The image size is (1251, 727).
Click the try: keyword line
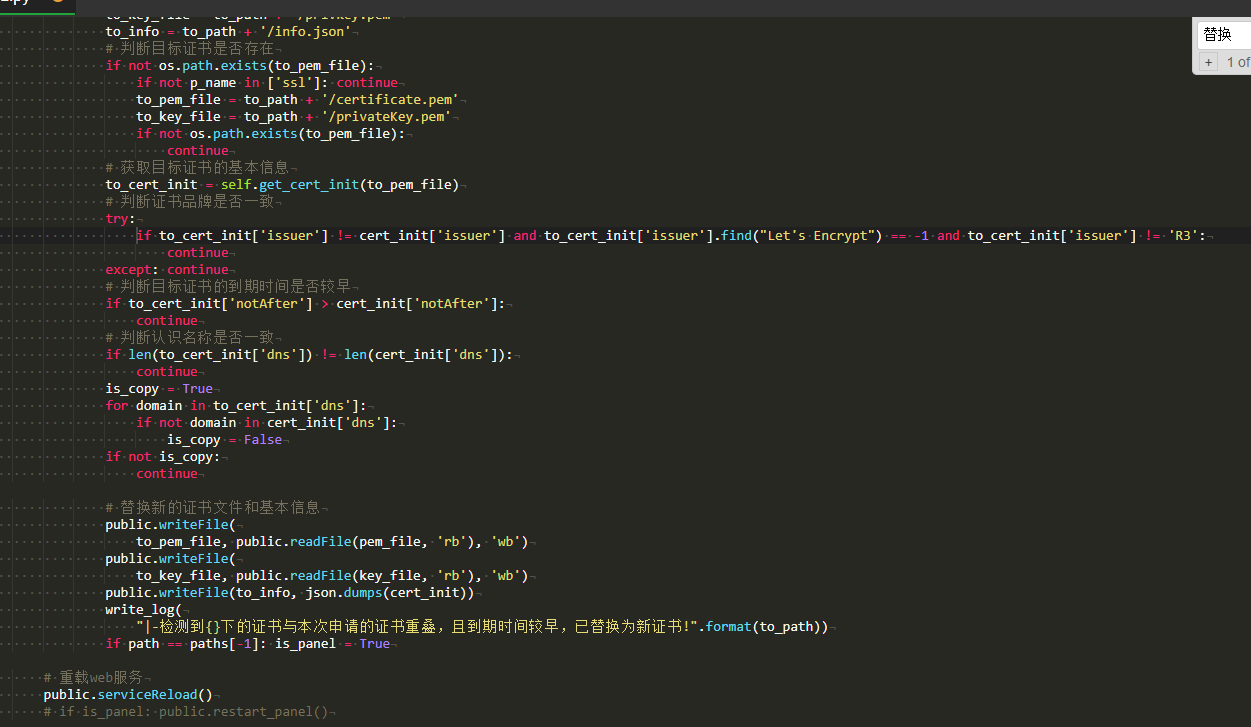click(x=120, y=219)
